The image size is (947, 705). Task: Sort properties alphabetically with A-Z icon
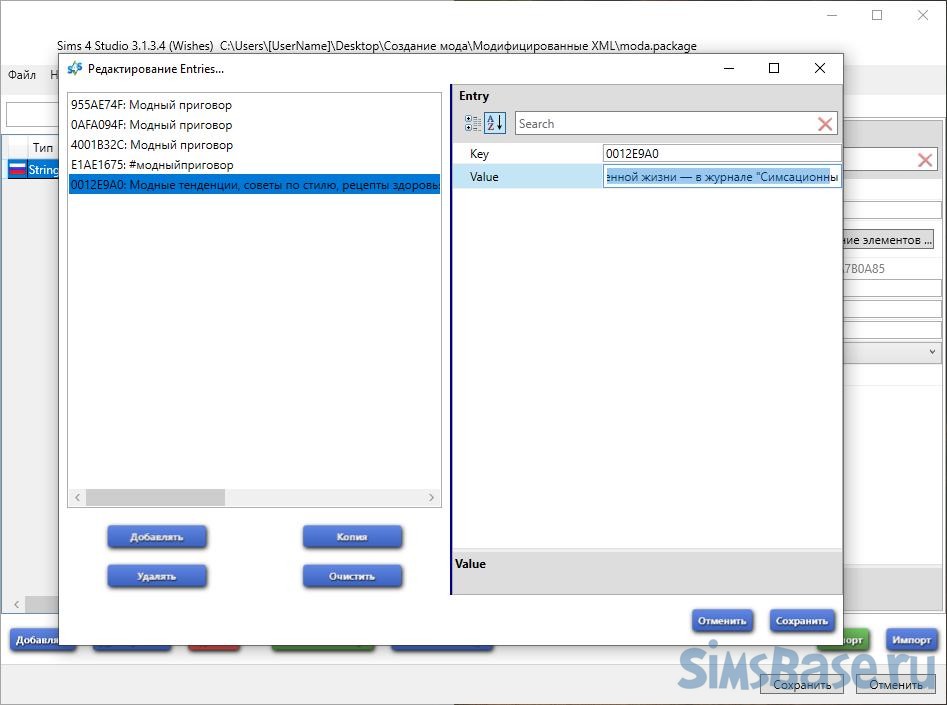[494, 123]
